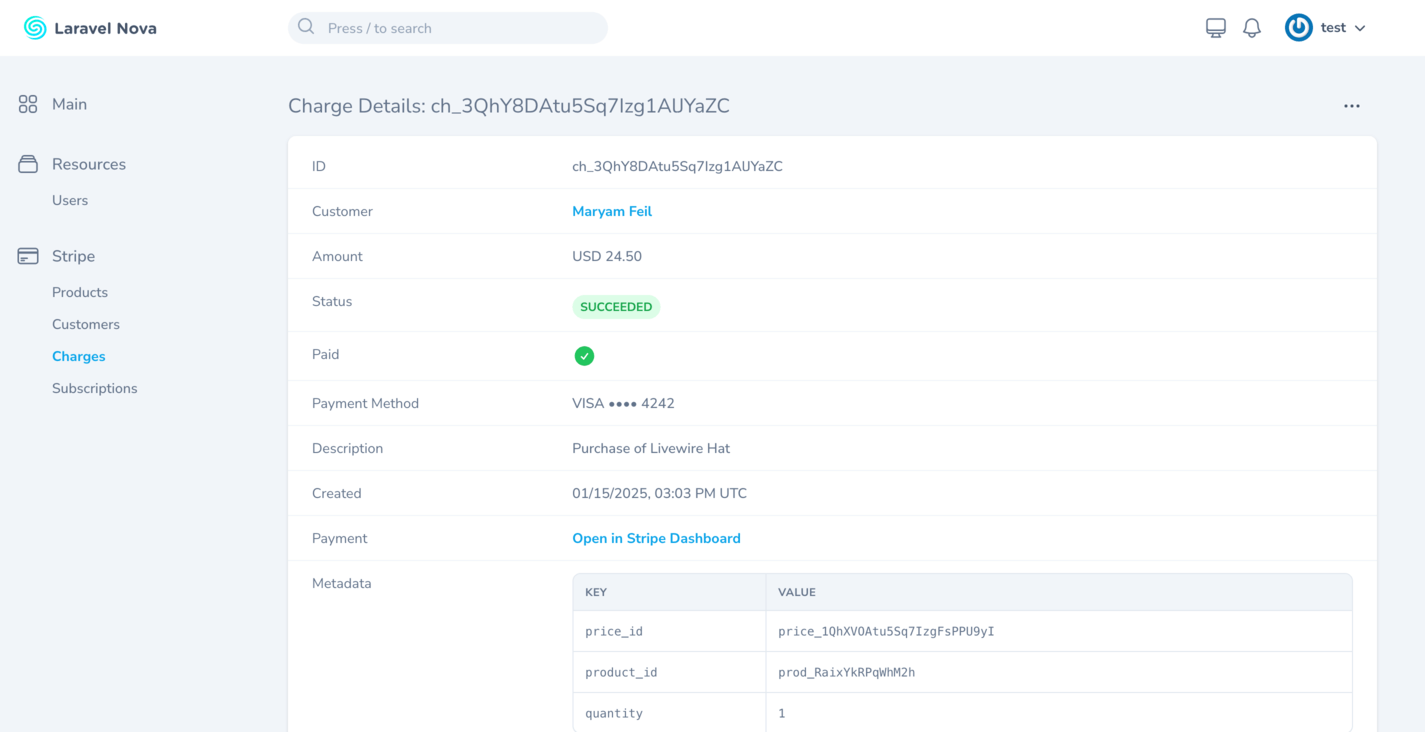The width and height of the screenshot is (1425, 732).
Task: Select Subscriptions in the sidebar
Action: point(95,388)
